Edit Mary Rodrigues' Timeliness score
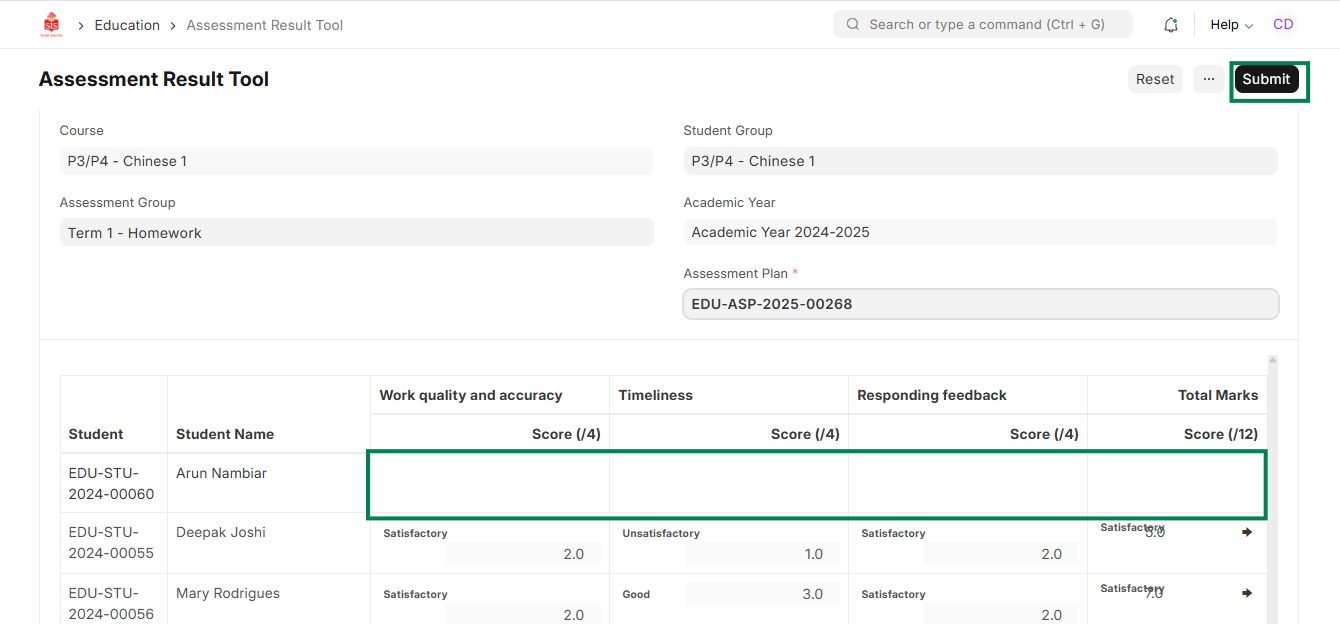 click(x=762, y=594)
